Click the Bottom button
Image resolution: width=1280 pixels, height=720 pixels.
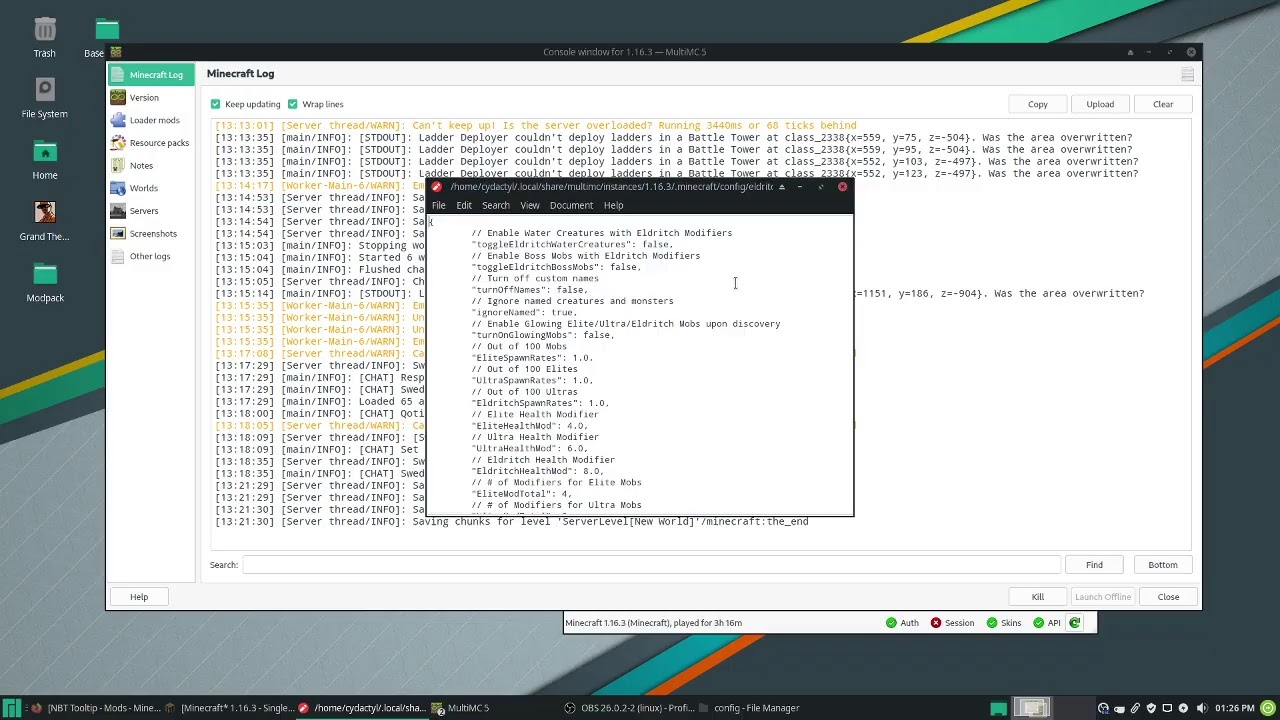click(1163, 565)
